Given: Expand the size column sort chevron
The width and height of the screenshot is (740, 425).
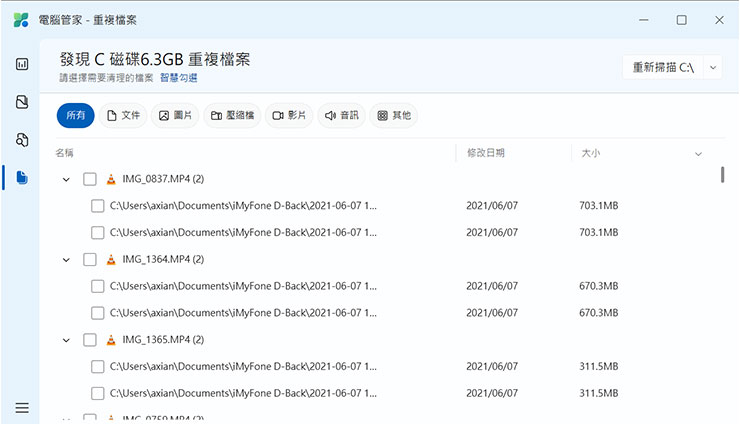Looking at the screenshot, I should 698,154.
